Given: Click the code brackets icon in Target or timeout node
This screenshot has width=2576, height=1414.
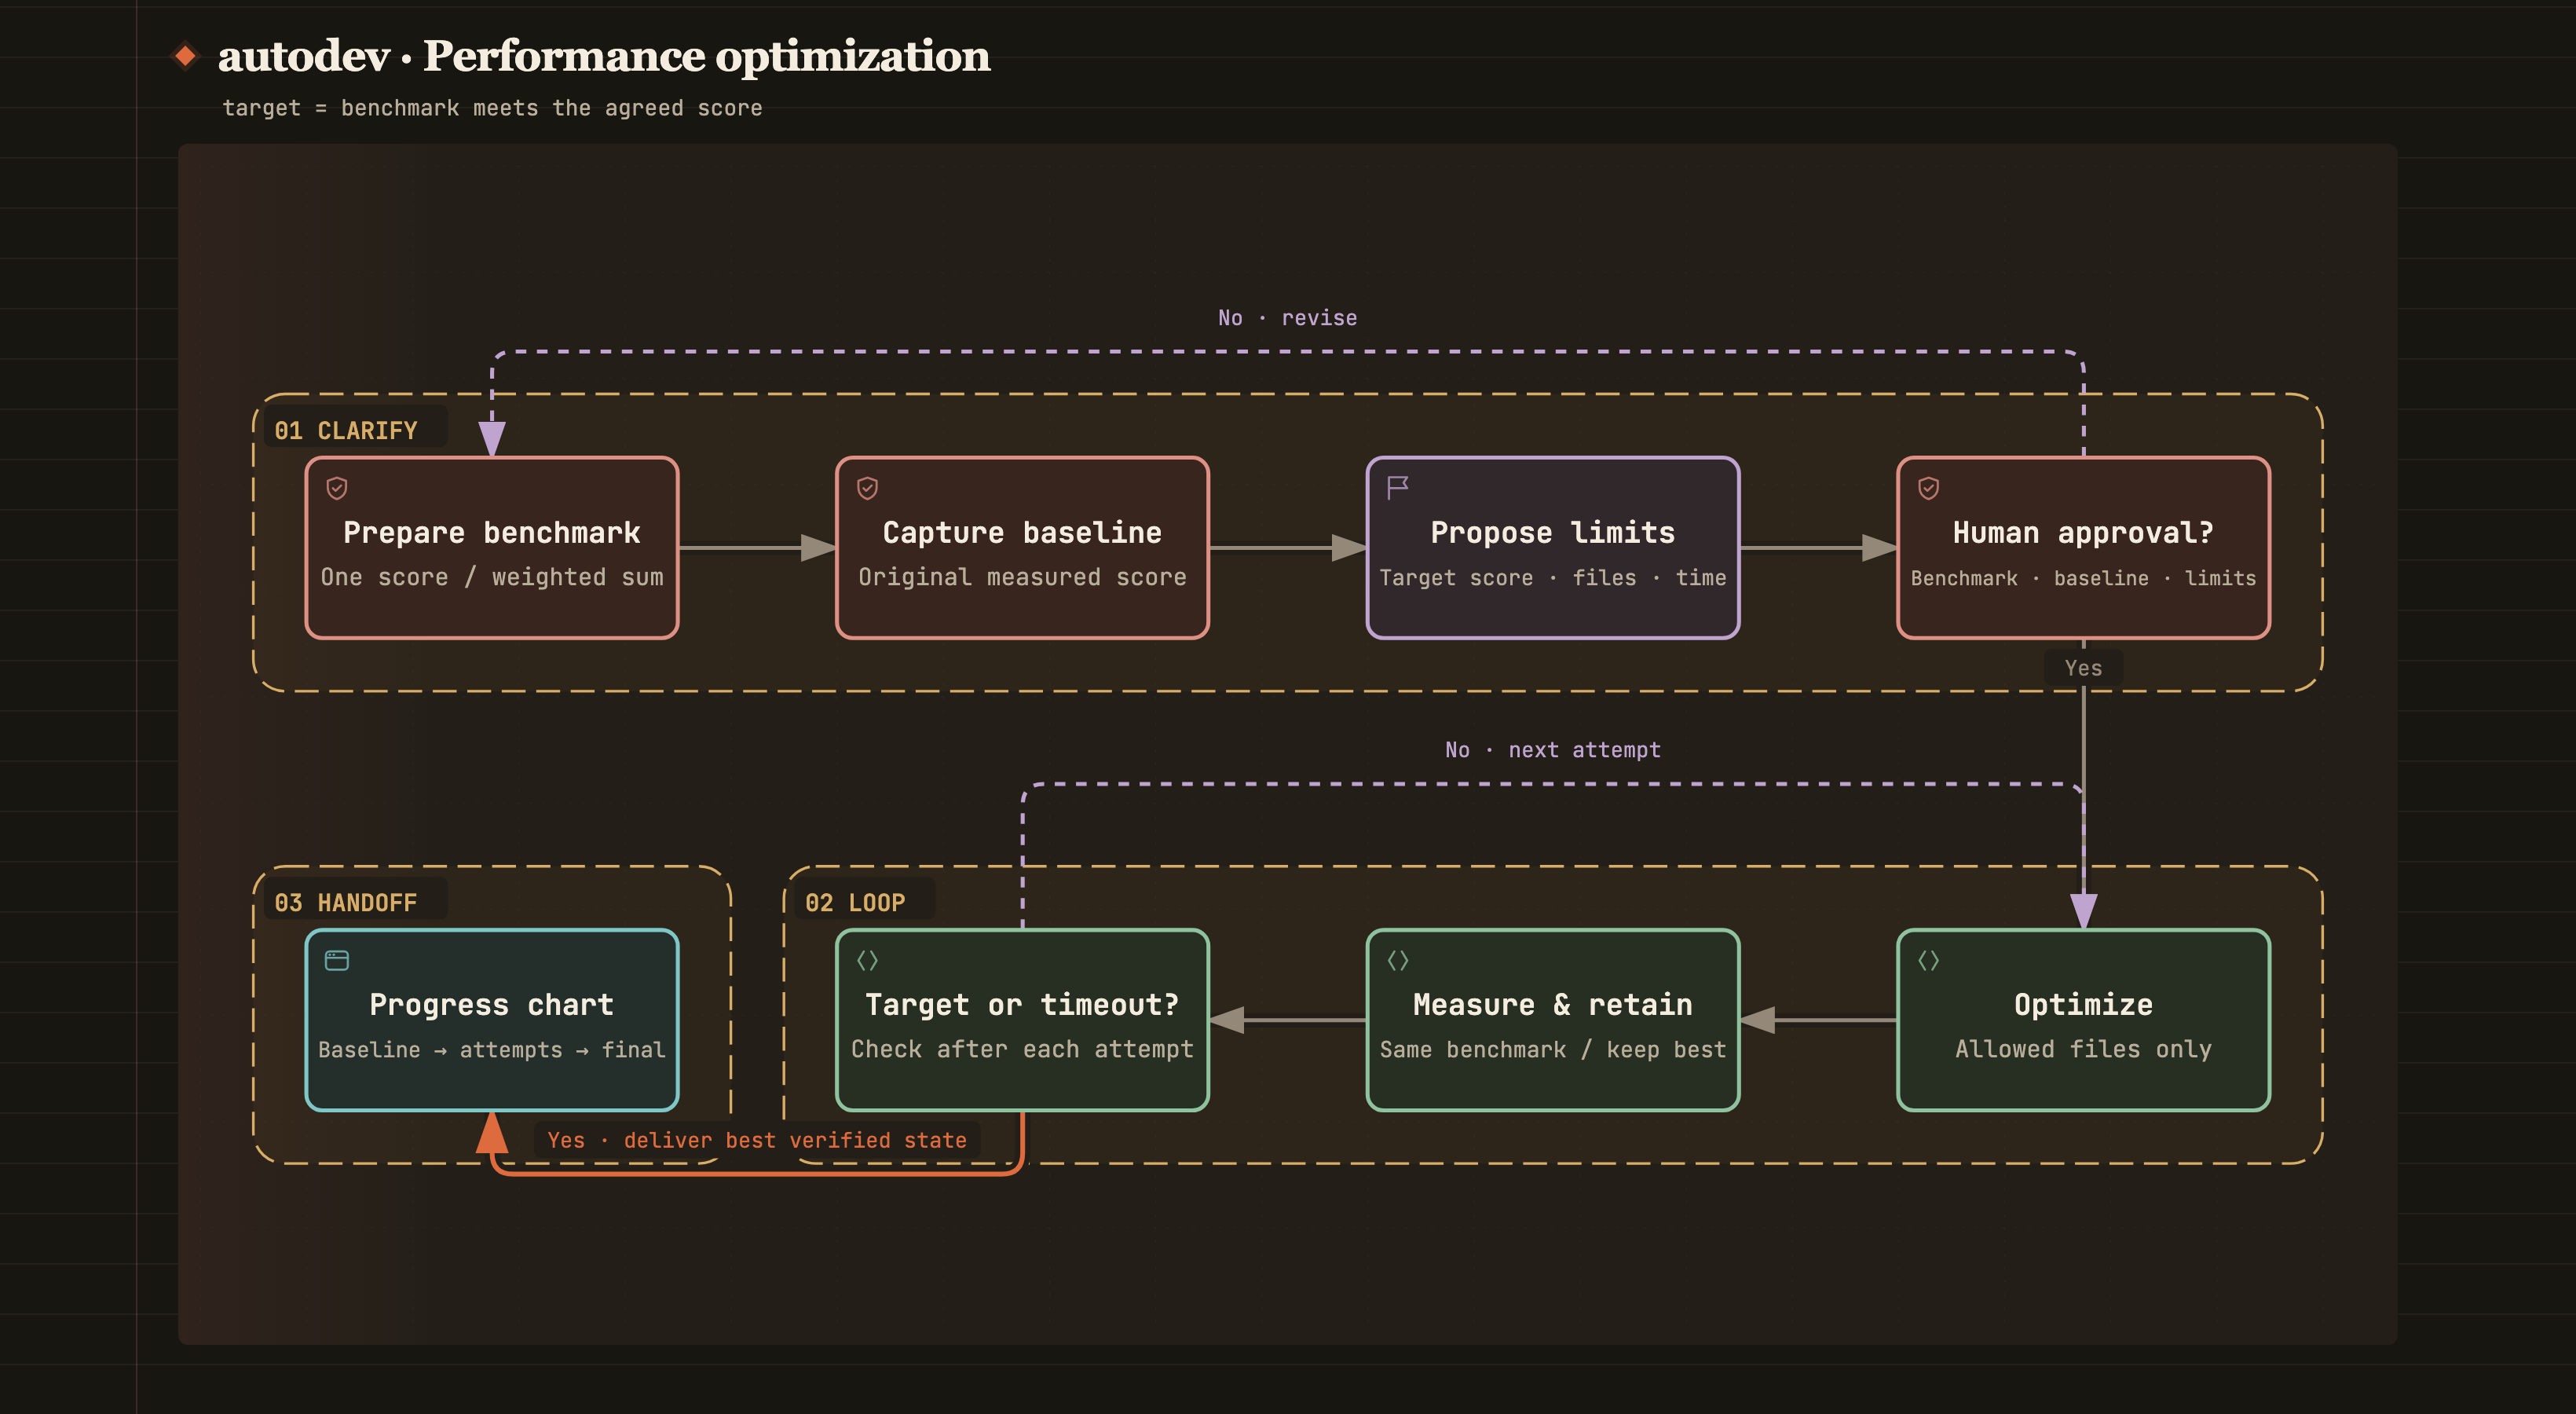Looking at the screenshot, I should click(x=867, y=960).
